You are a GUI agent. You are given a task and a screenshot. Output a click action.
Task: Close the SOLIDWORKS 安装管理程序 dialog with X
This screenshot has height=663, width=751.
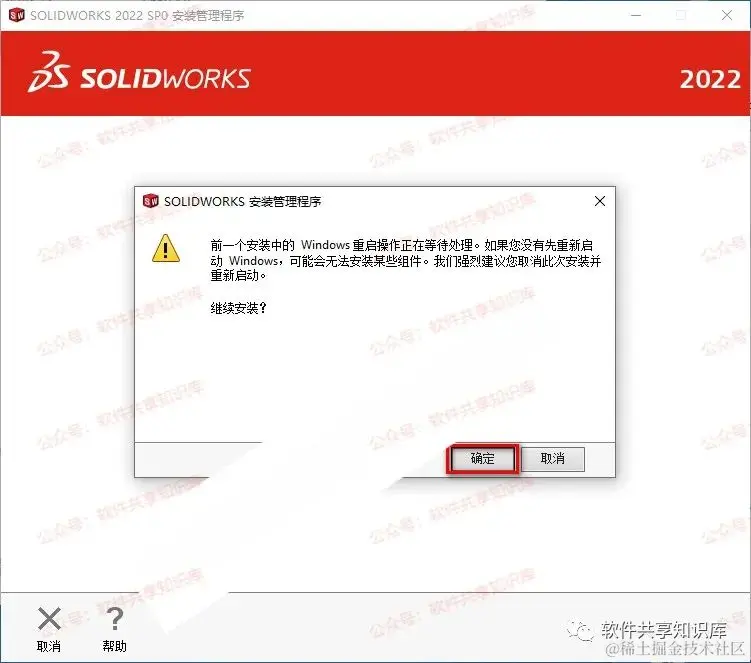coord(600,201)
